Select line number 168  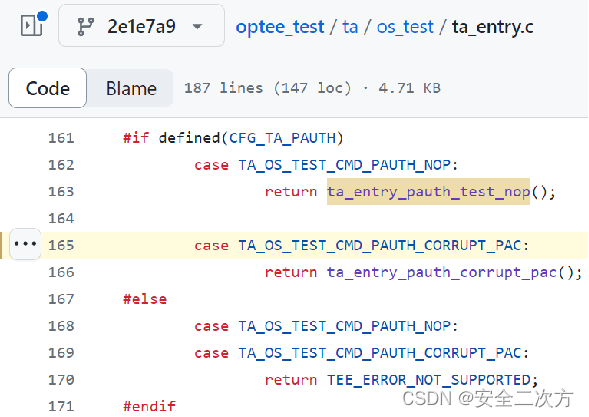(61, 326)
